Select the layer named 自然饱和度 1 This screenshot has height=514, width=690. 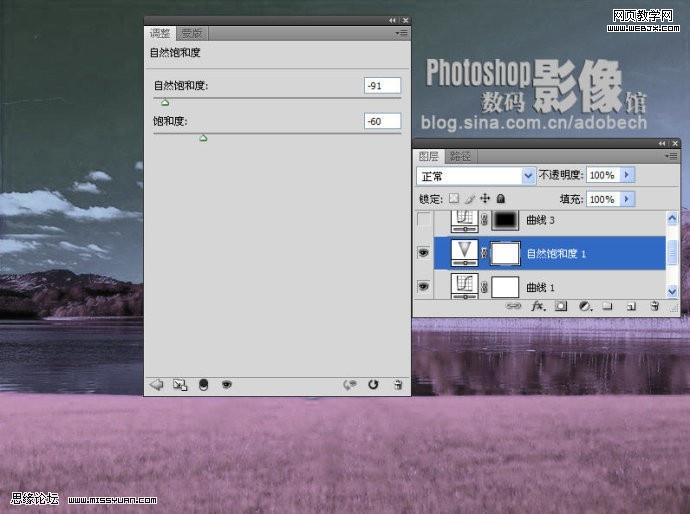556,253
